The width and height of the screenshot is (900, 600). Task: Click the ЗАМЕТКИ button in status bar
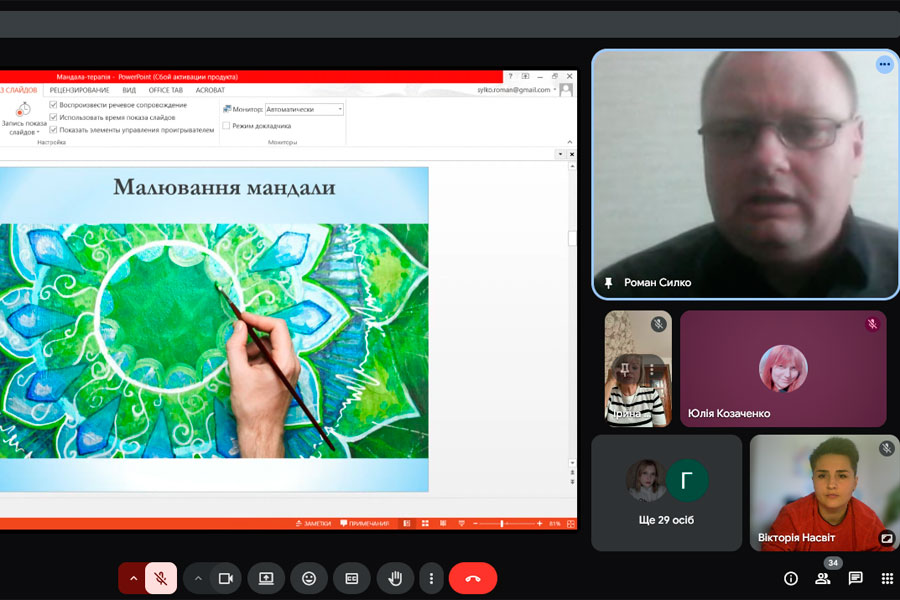click(313, 524)
